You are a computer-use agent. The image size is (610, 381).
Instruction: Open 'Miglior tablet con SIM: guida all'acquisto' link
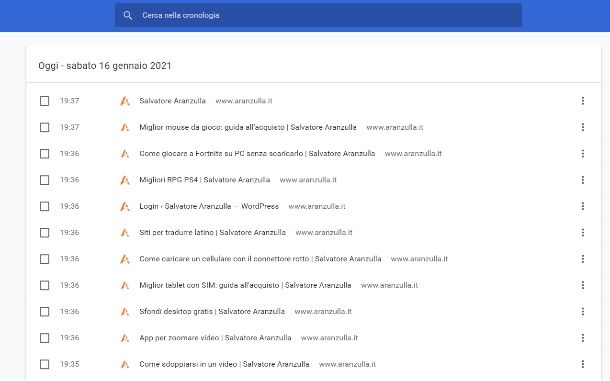(x=245, y=285)
